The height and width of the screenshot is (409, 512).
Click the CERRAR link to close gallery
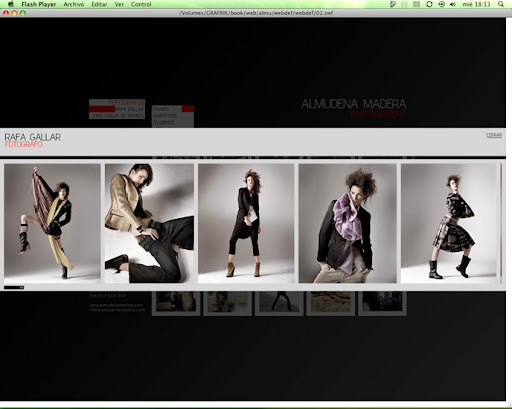pyautogui.click(x=494, y=135)
